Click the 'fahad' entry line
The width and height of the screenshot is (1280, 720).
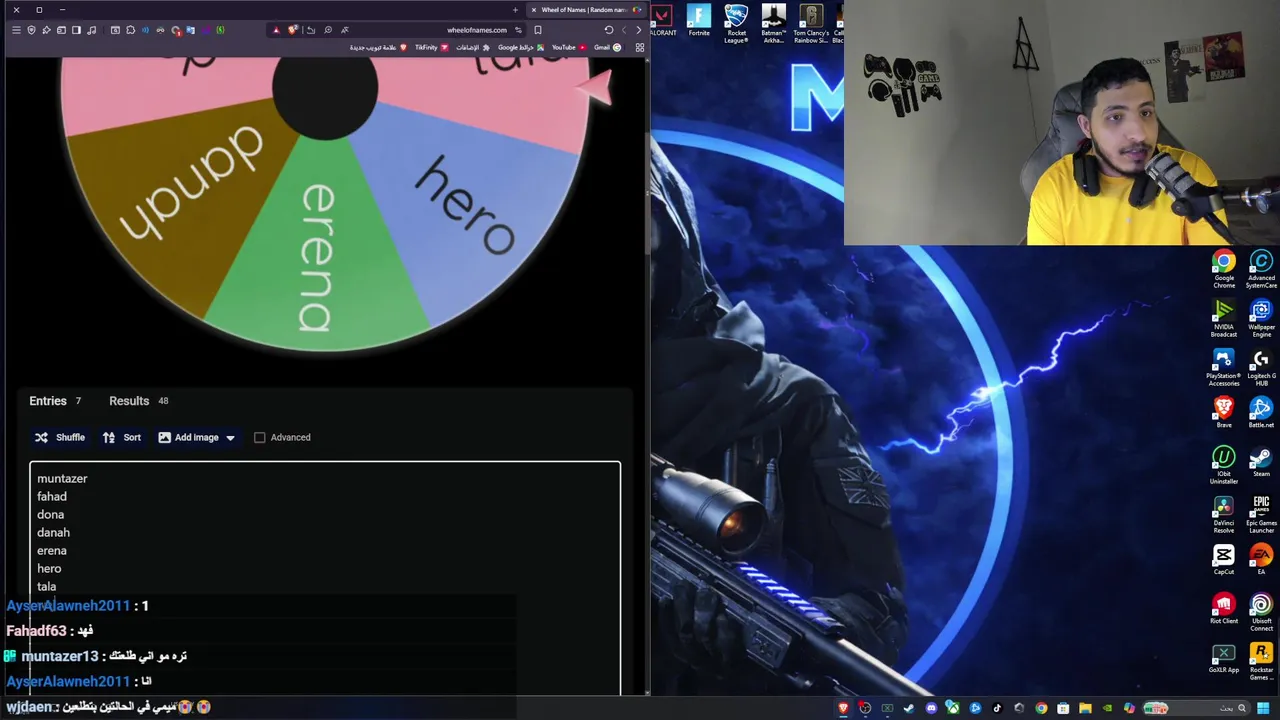click(x=52, y=497)
